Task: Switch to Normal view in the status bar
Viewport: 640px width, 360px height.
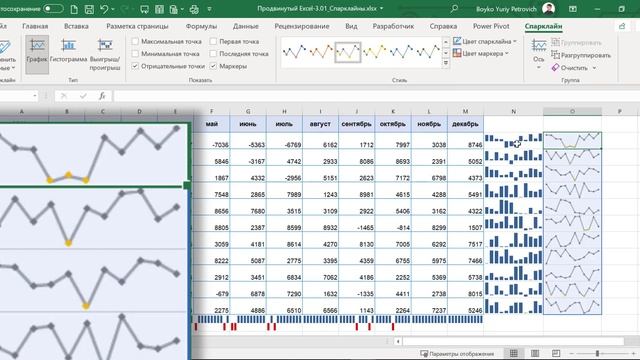Action: coord(513,353)
